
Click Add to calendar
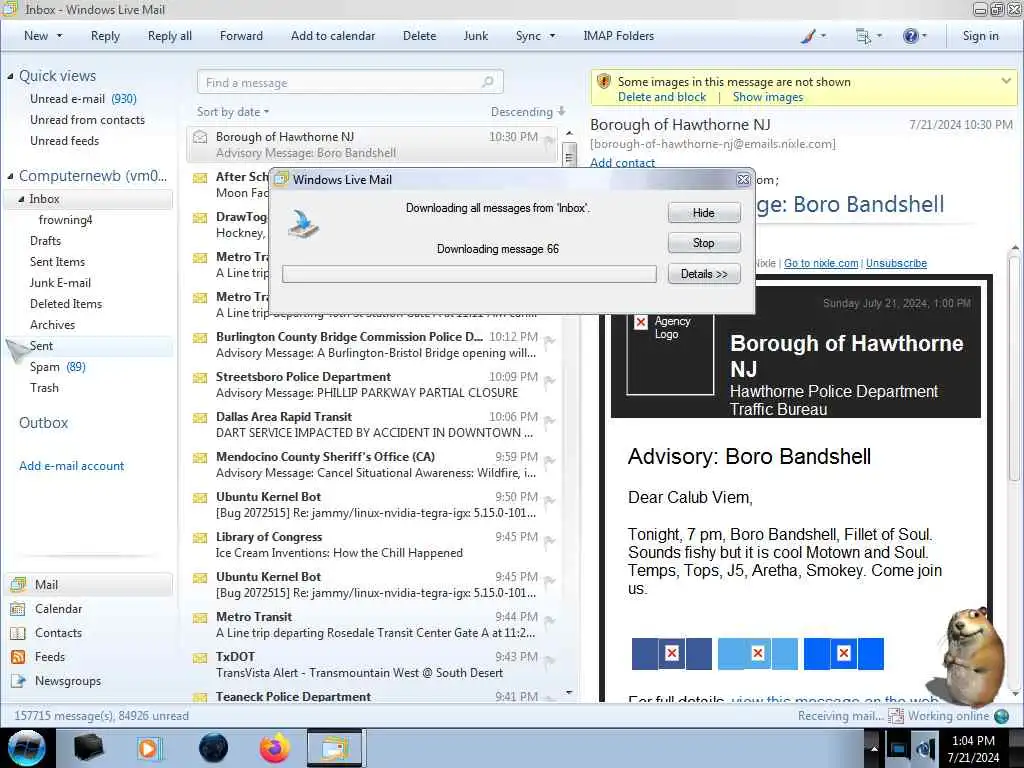(x=333, y=36)
